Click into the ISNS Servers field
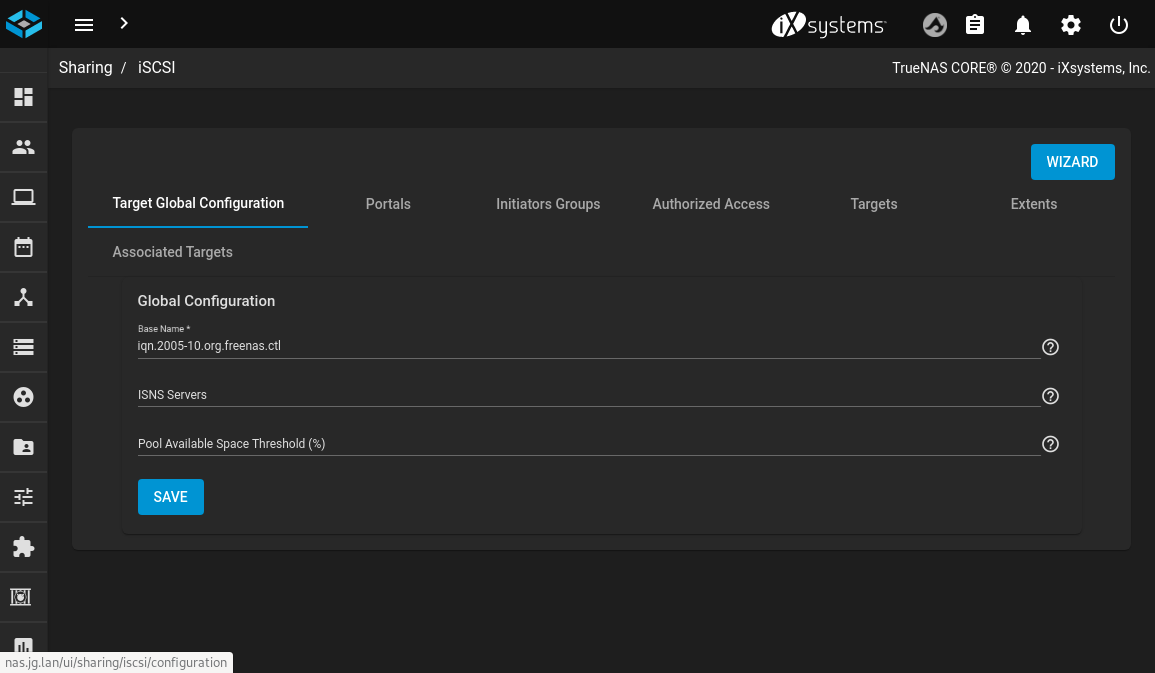 [x=588, y=395]
